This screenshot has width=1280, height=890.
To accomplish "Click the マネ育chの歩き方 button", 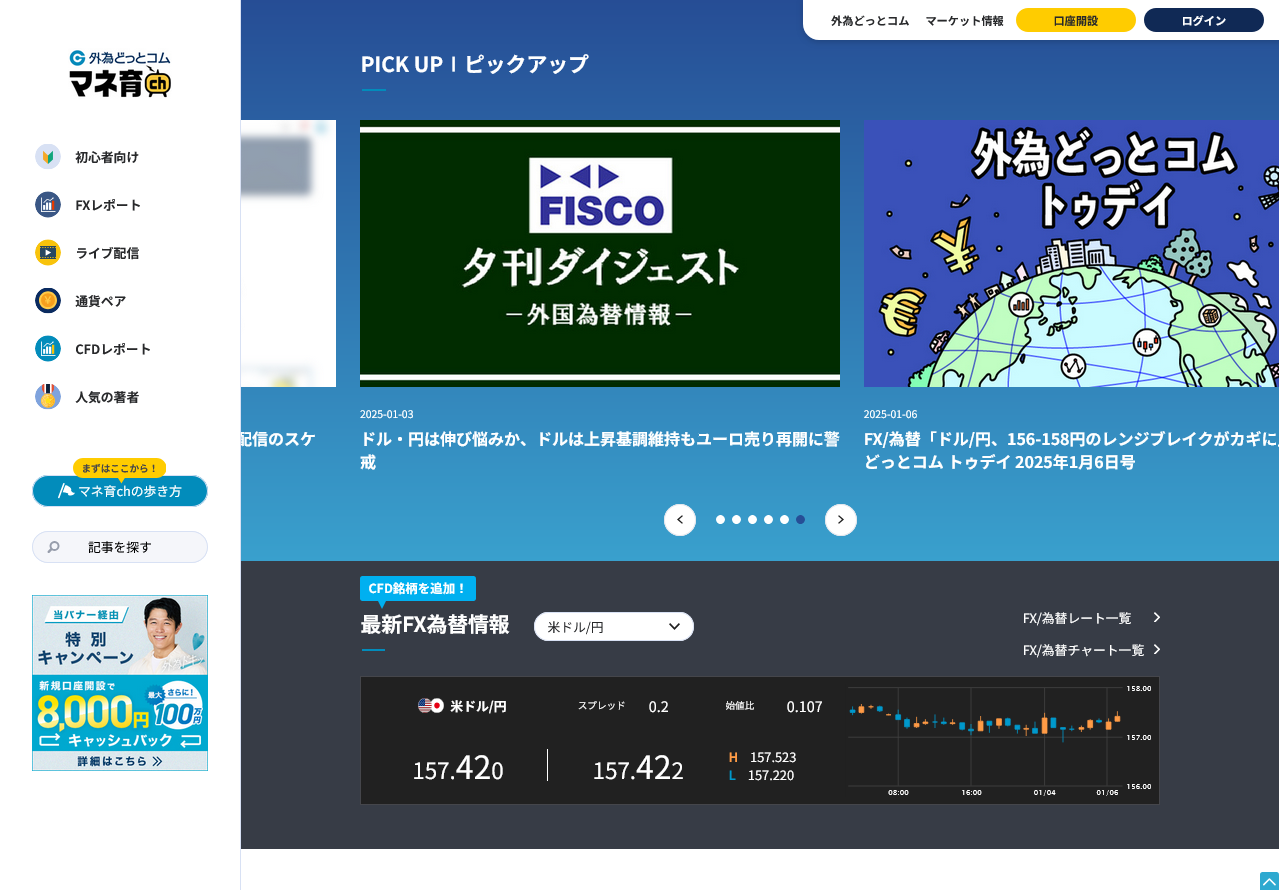I will click(120, 491).
